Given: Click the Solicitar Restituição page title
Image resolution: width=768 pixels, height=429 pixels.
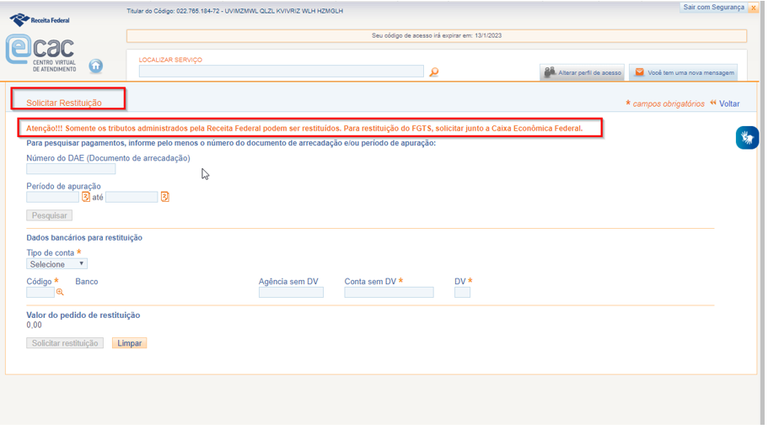Looking at the screenshot, I should tap(64, 103).
